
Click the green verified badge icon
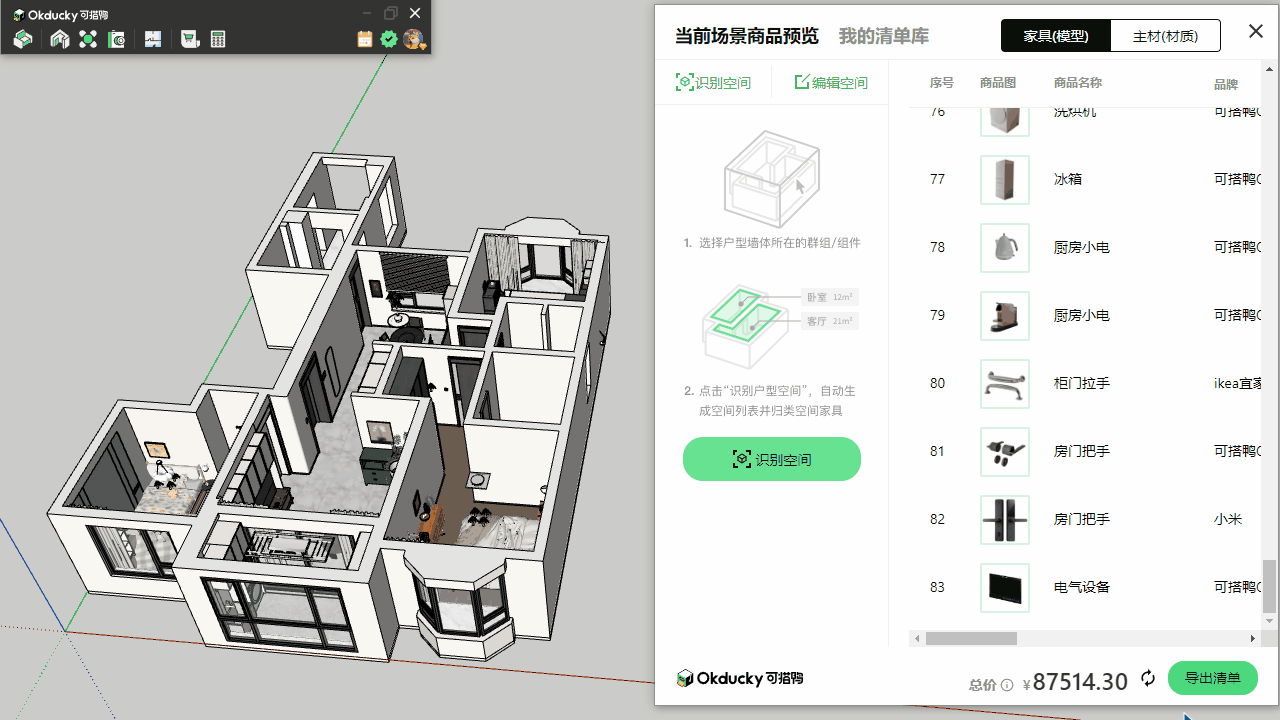[389, 39]
